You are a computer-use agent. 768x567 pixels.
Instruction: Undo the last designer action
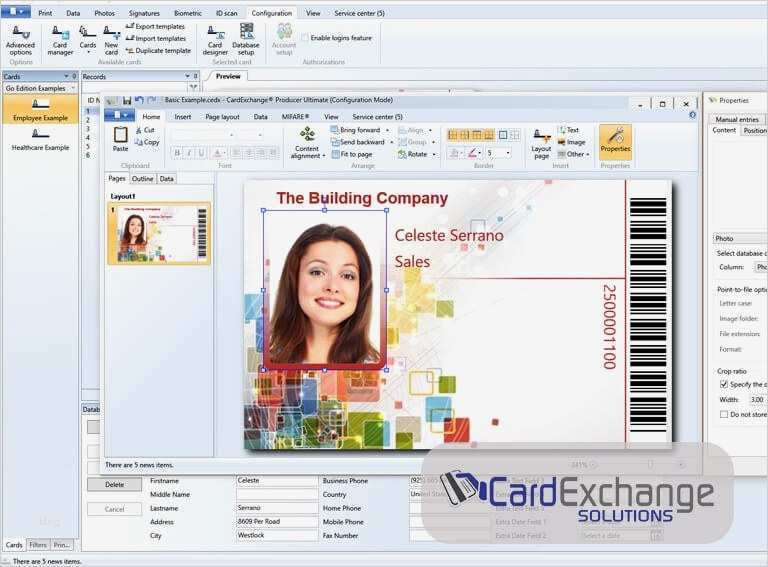coord(139,100)
